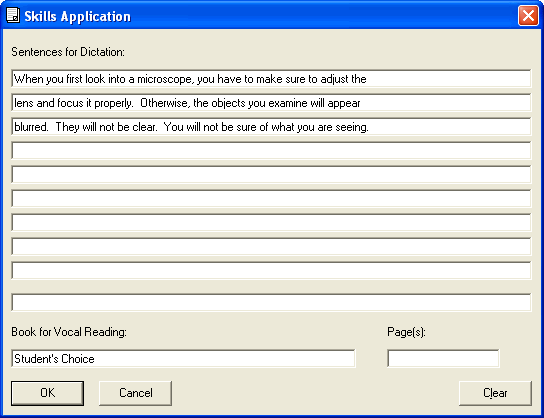Click the first empty dictation field below 'blurred'
The width and height of the screenshot is (544, 418).
(271, 151)
